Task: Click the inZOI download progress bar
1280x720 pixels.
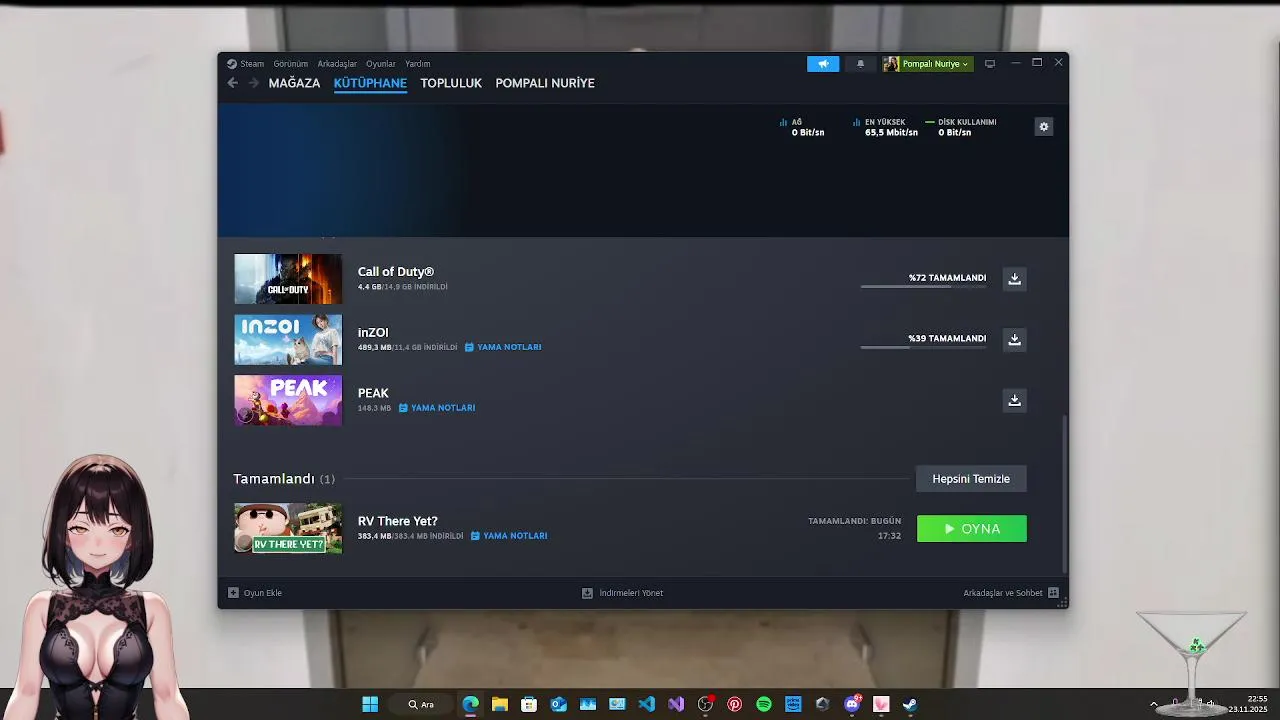Action: [923, 348]
